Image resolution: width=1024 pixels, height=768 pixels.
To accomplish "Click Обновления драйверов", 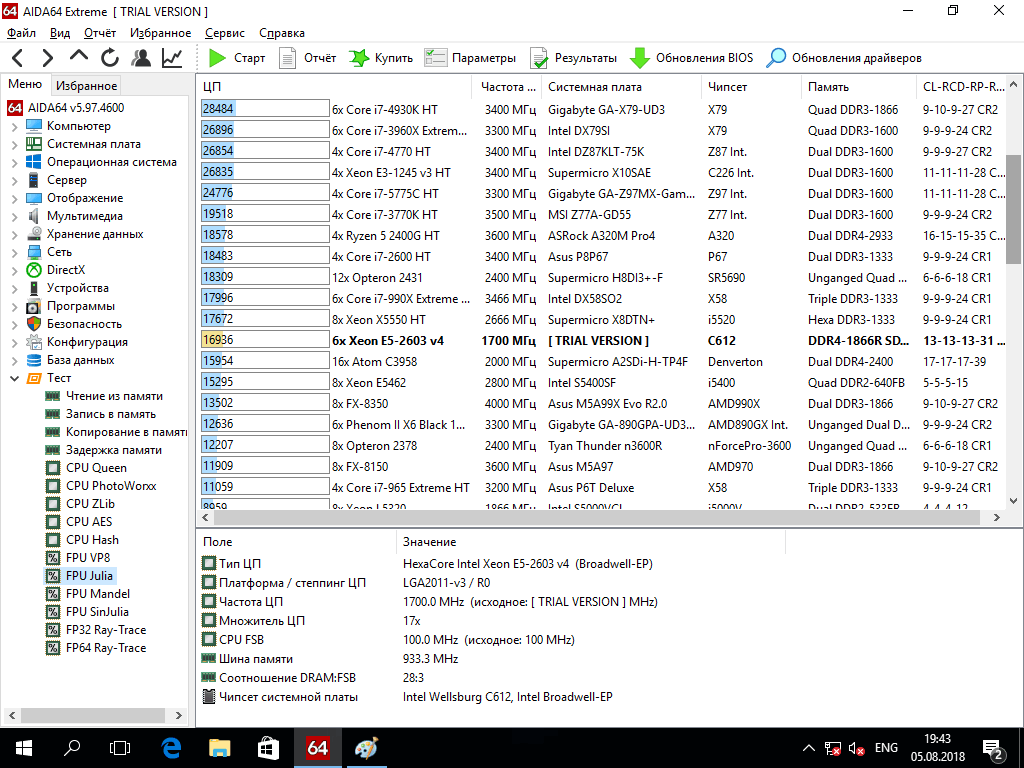I will click(843, 58).
